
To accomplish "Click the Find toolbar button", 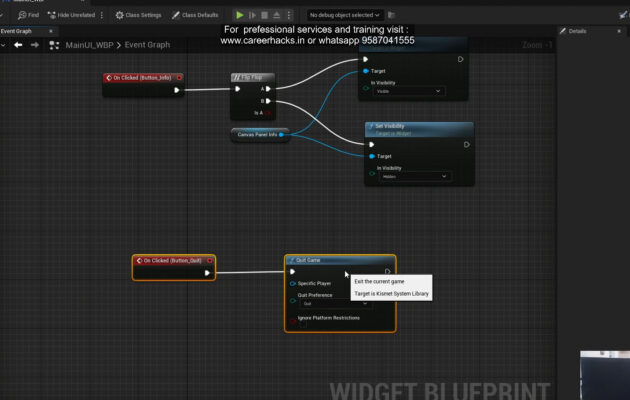I will click(28, 15).
